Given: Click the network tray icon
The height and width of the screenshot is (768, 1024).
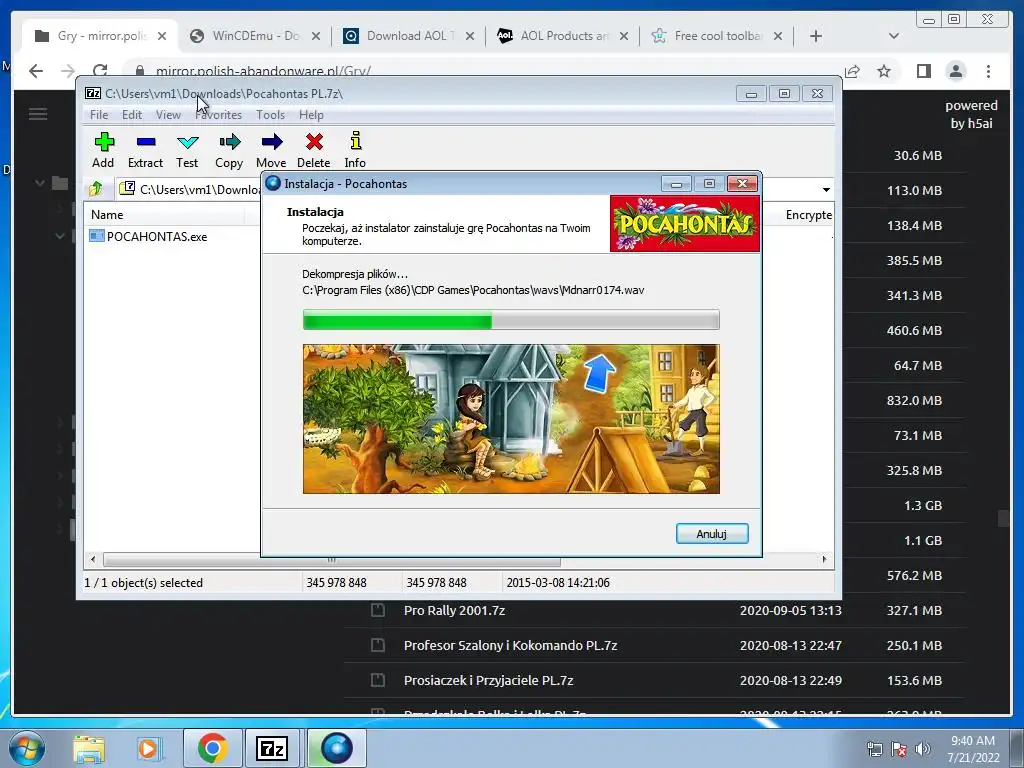Looking at the screenshot, I should pos(874,749).
